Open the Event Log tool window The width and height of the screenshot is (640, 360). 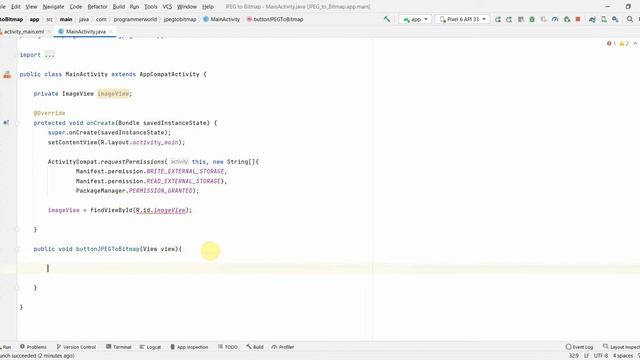(x=579, y=347)
